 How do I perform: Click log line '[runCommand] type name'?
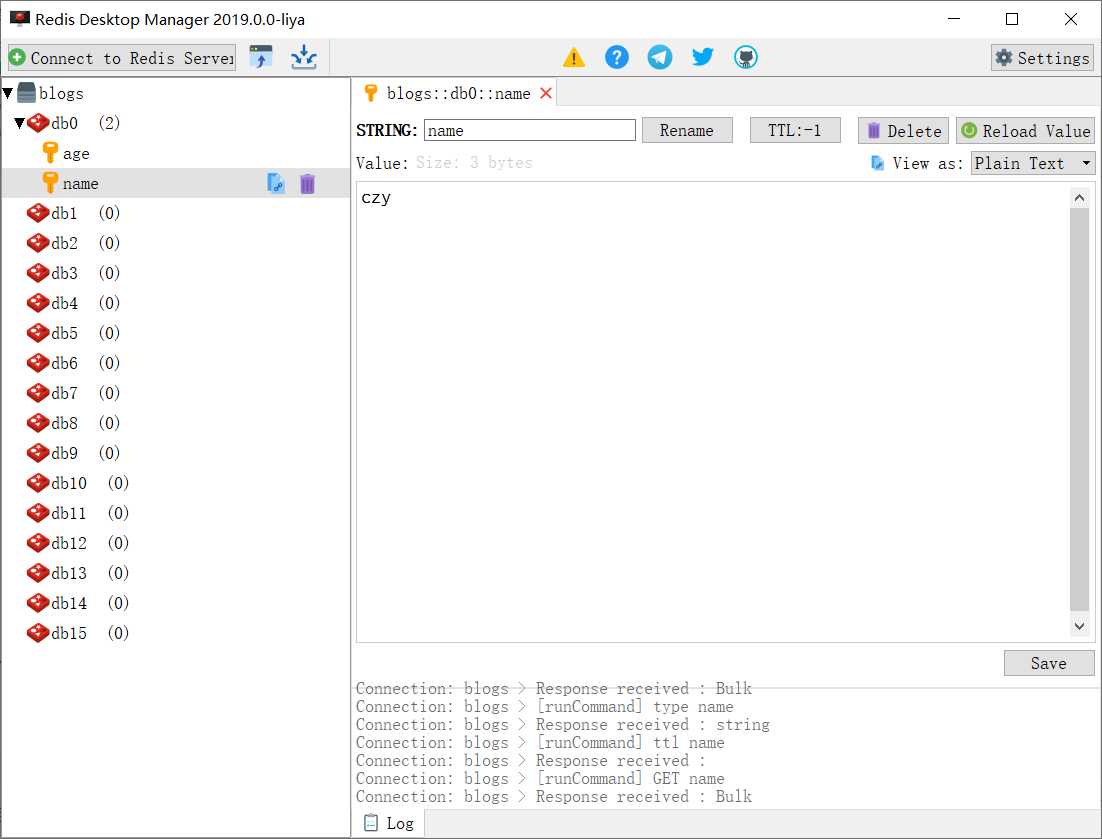coord(545,707)
